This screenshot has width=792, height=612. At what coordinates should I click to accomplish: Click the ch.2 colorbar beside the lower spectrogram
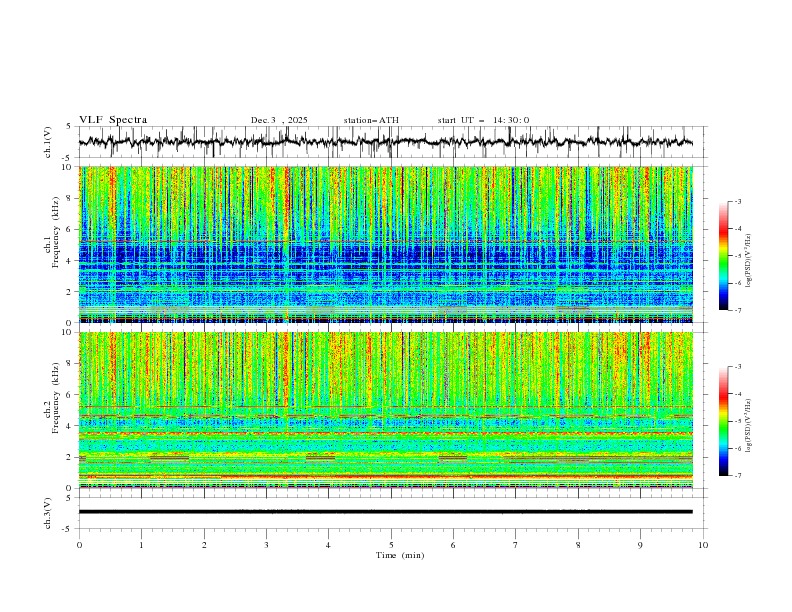coord(723,422)
